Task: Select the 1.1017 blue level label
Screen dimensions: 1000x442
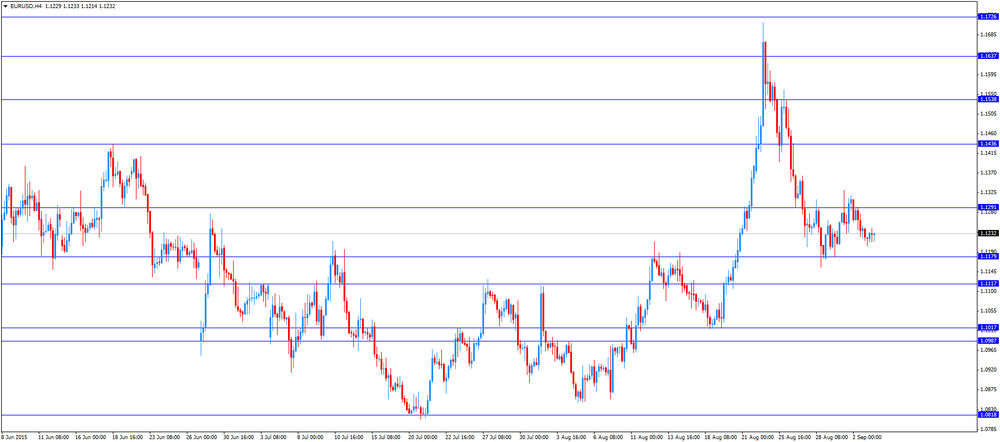Action: click(x=987, y=327)
